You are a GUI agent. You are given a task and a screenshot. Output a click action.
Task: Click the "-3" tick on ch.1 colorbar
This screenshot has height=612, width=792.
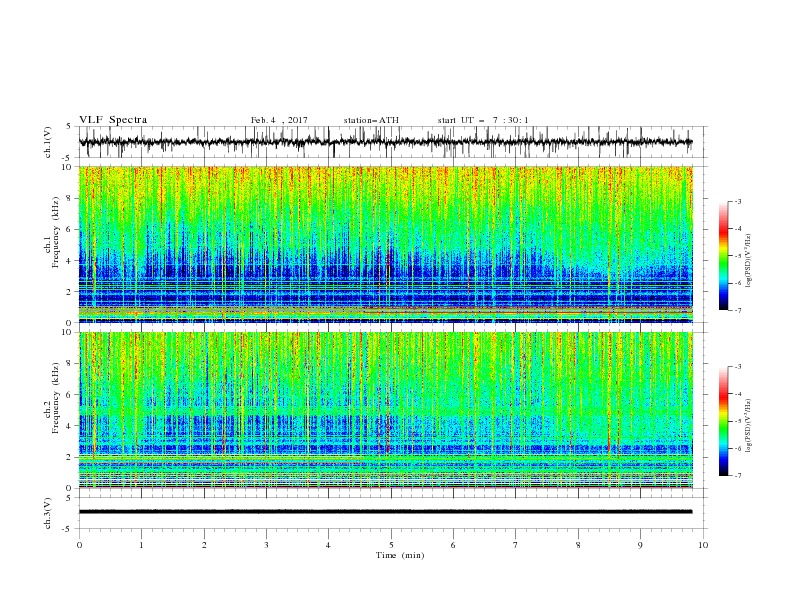(x=738, y=201)
